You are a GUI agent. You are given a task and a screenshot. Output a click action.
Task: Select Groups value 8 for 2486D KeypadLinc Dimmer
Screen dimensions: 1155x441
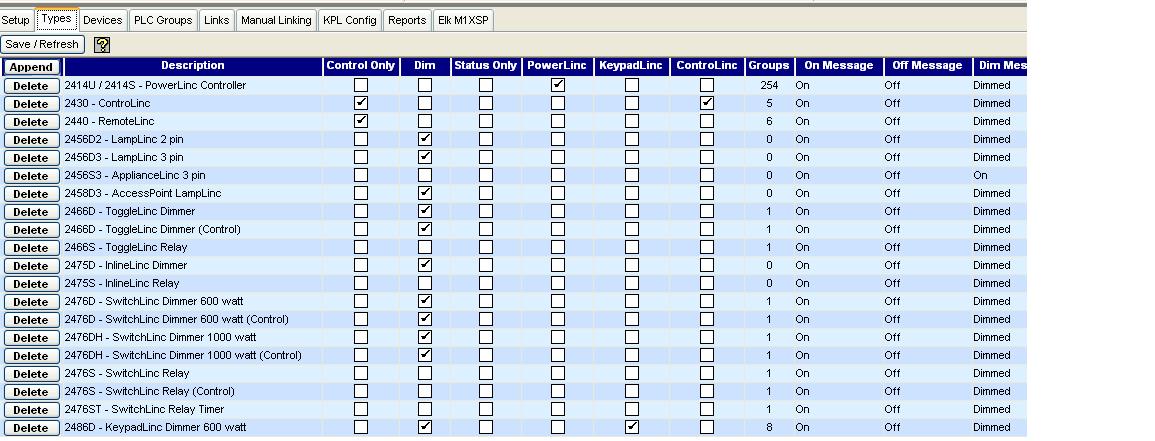[x=769, y=427]
